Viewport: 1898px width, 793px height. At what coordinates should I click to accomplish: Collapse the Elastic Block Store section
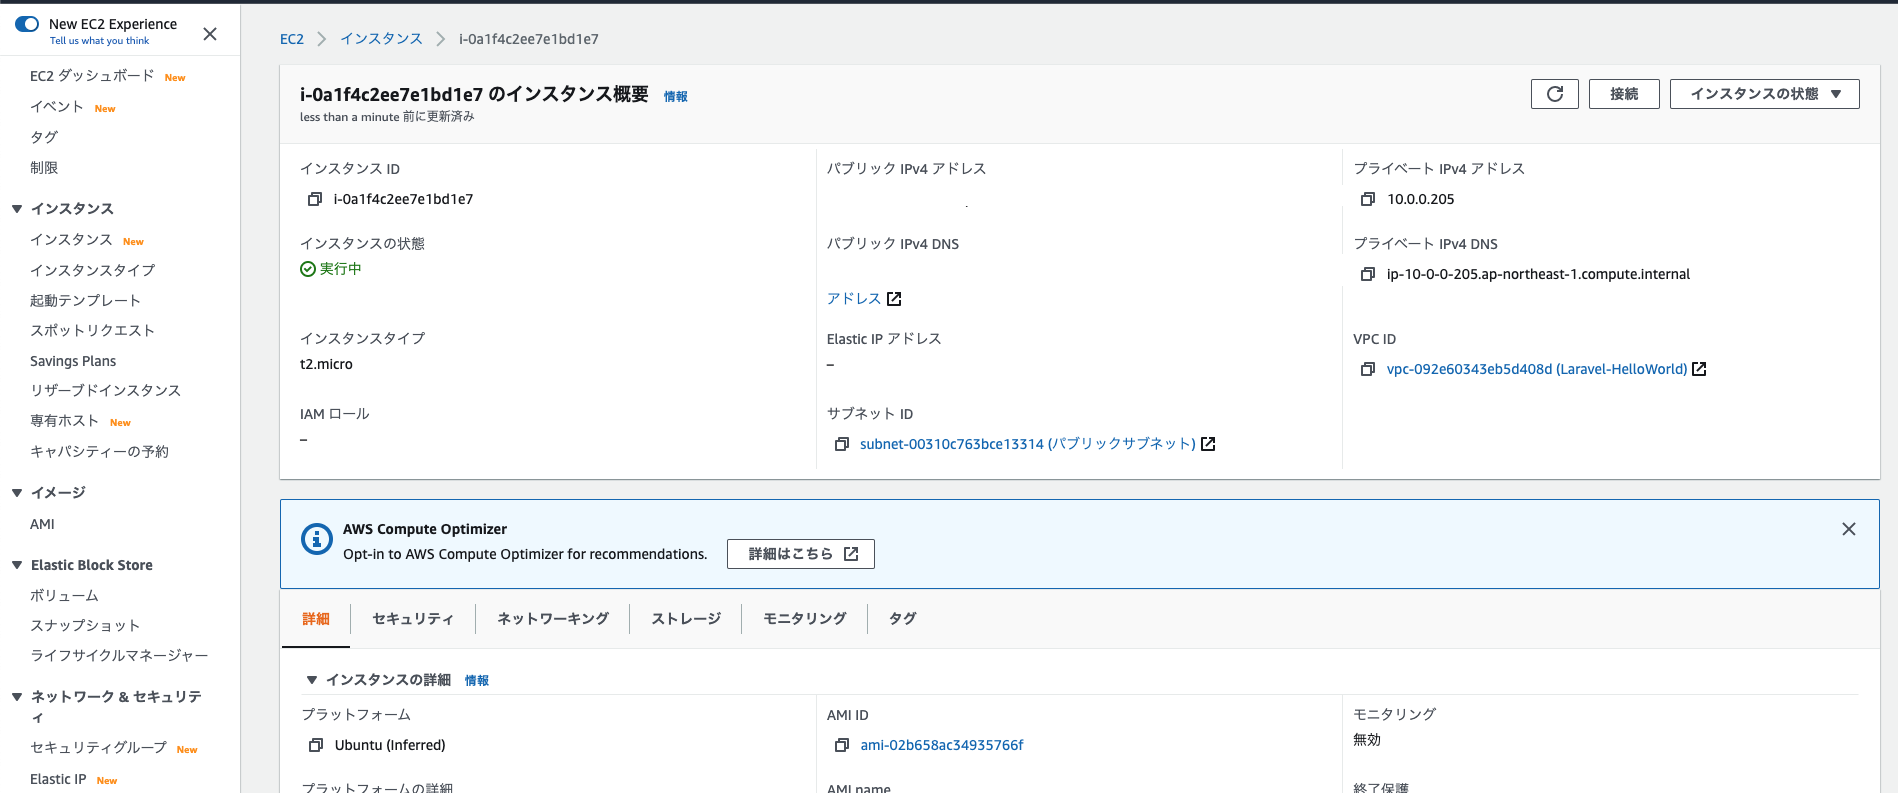pos(17,565)
